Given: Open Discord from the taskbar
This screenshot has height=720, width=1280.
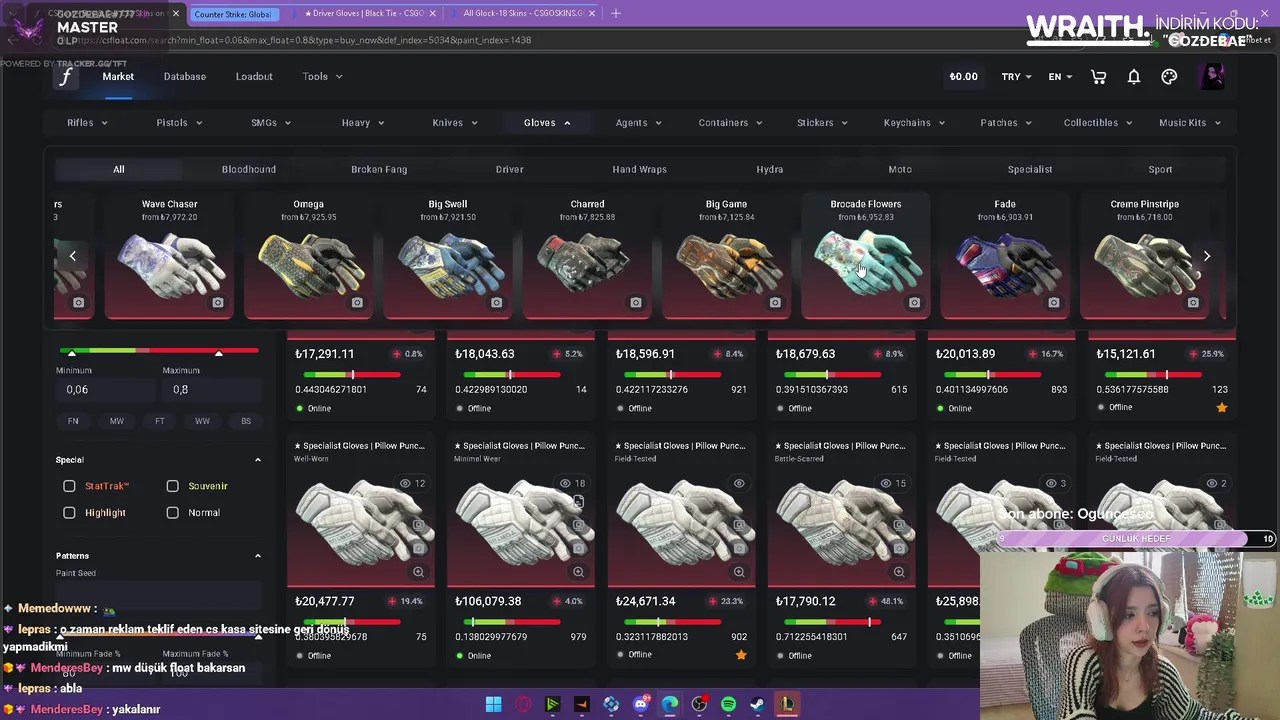Looking at the screenshot, I should [x=641, y=705].
